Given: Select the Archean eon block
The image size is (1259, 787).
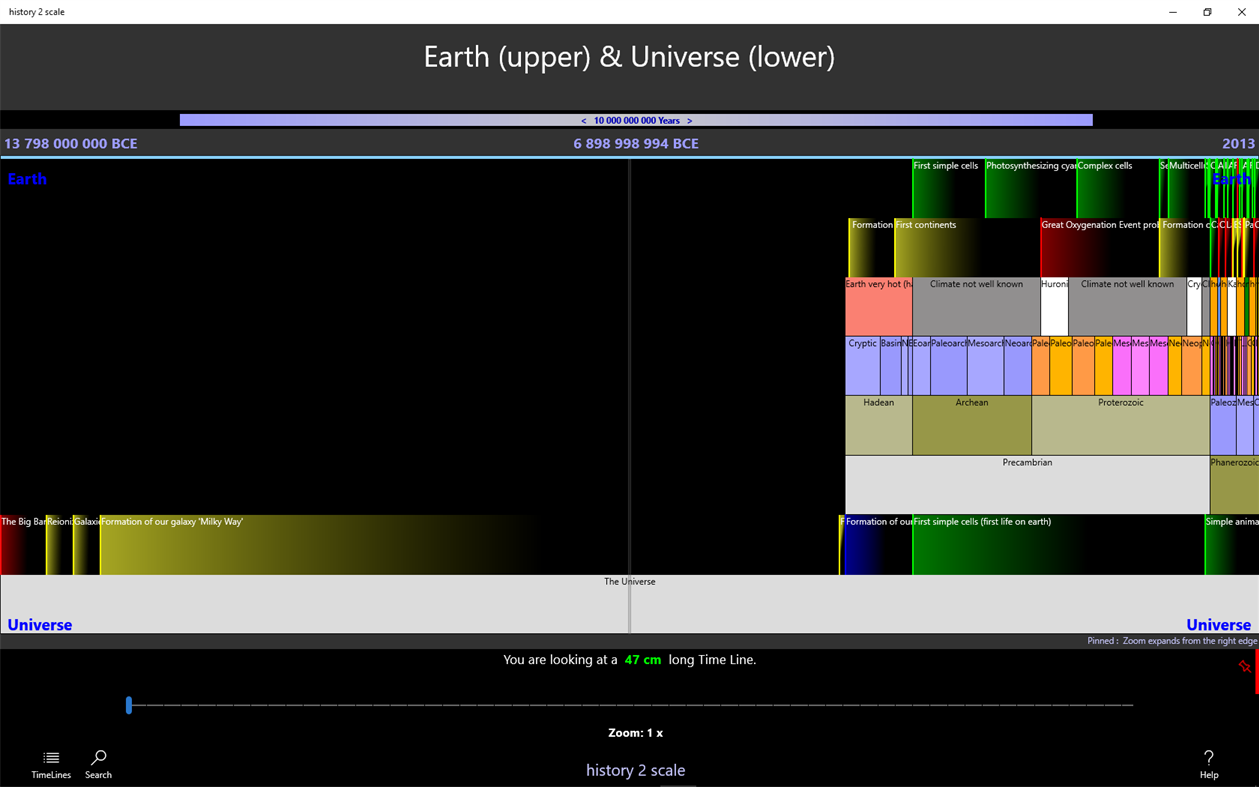Looking at the screenshot, I should [x=971, y=425].
